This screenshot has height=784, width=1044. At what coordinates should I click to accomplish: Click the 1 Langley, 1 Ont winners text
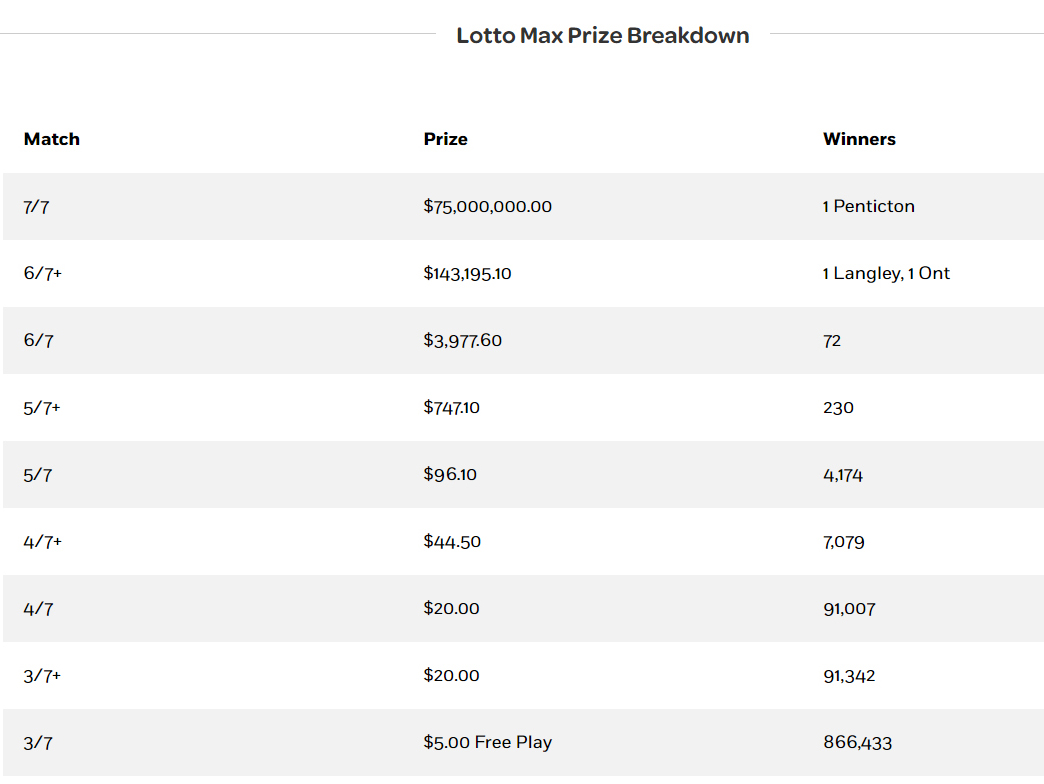point(886,274)
